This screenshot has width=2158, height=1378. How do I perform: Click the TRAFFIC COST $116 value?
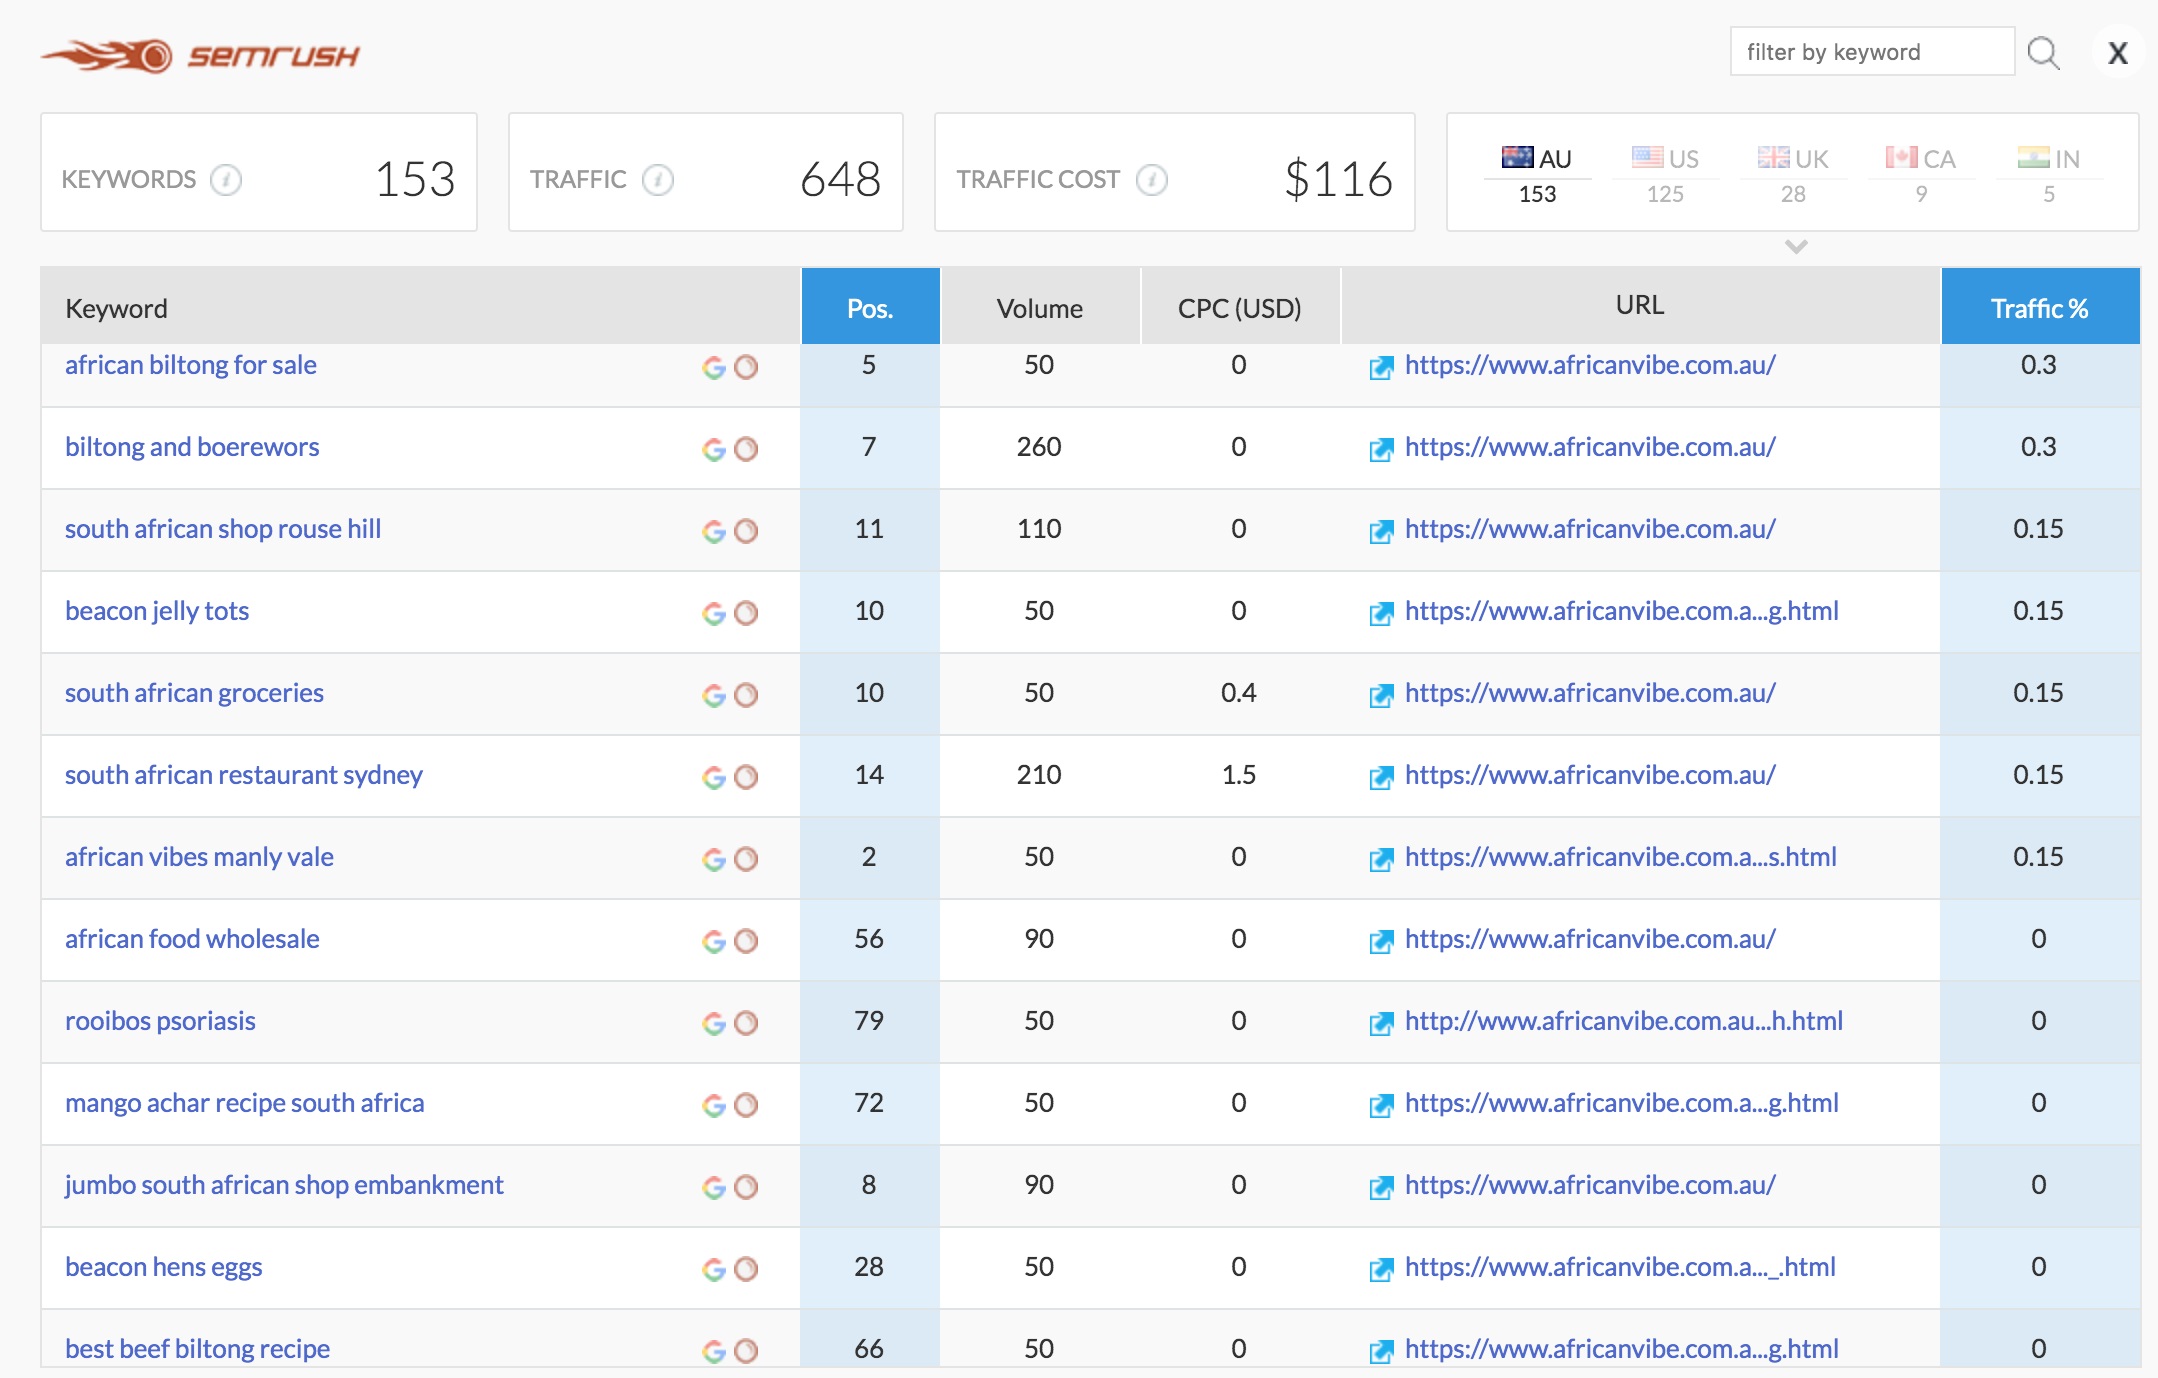click(1338, 180)
